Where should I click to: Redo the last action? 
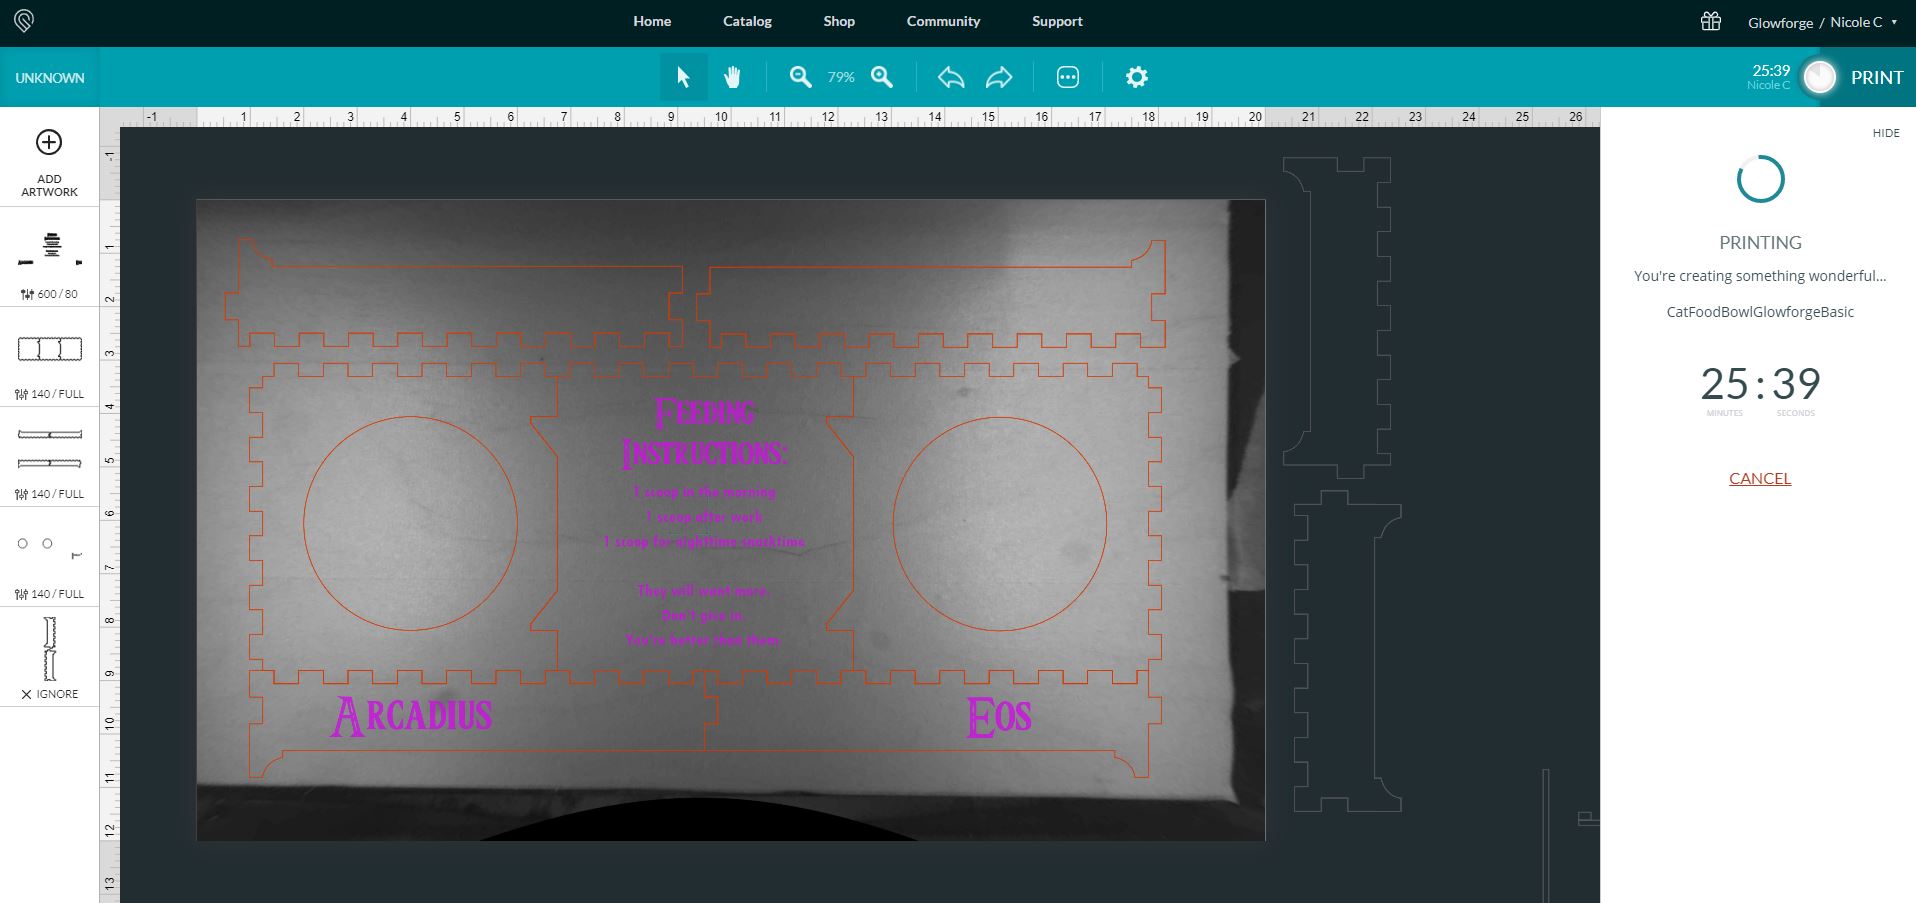point(999,77)
